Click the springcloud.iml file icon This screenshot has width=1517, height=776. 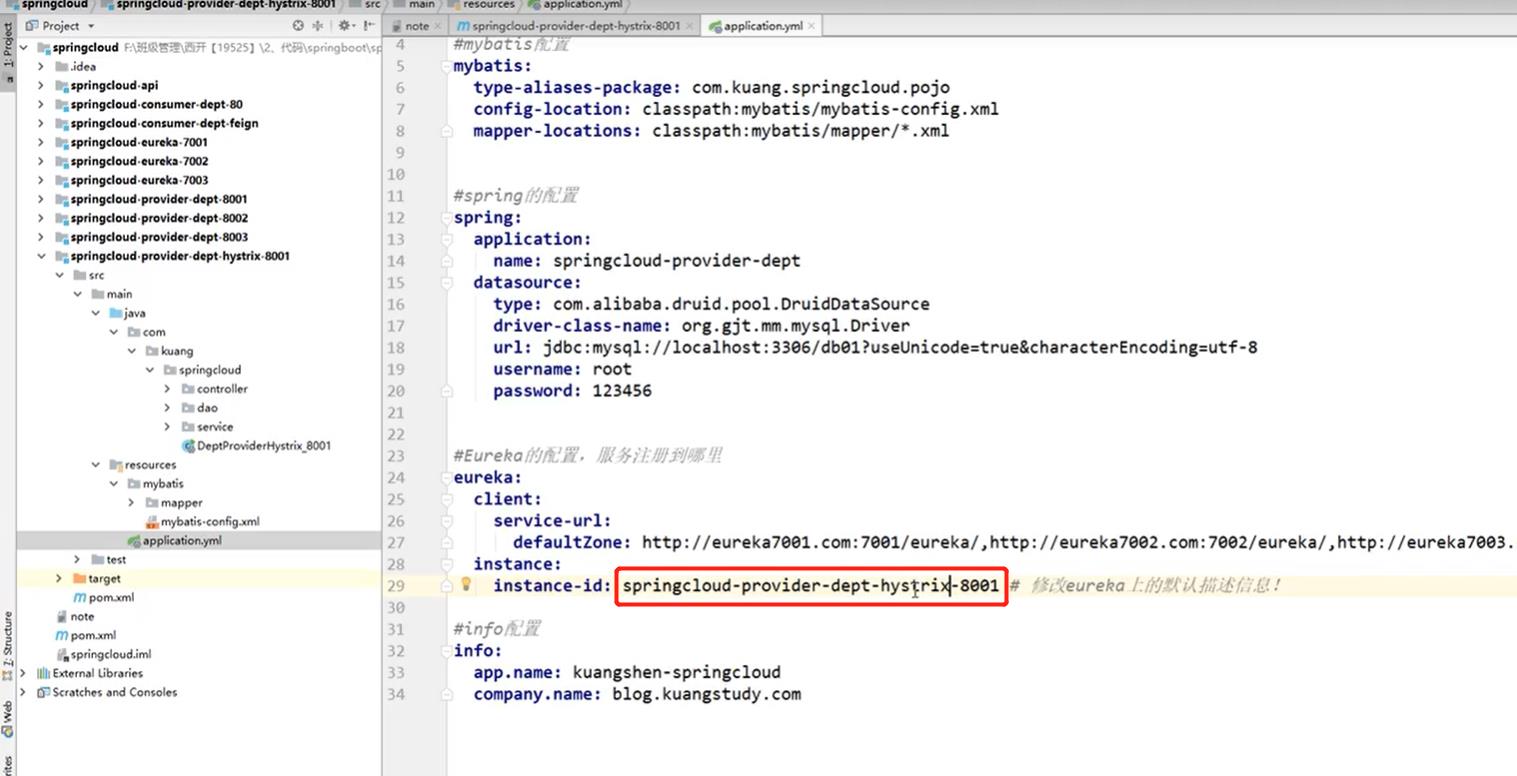pyautogui.click(x=62, y=655)
